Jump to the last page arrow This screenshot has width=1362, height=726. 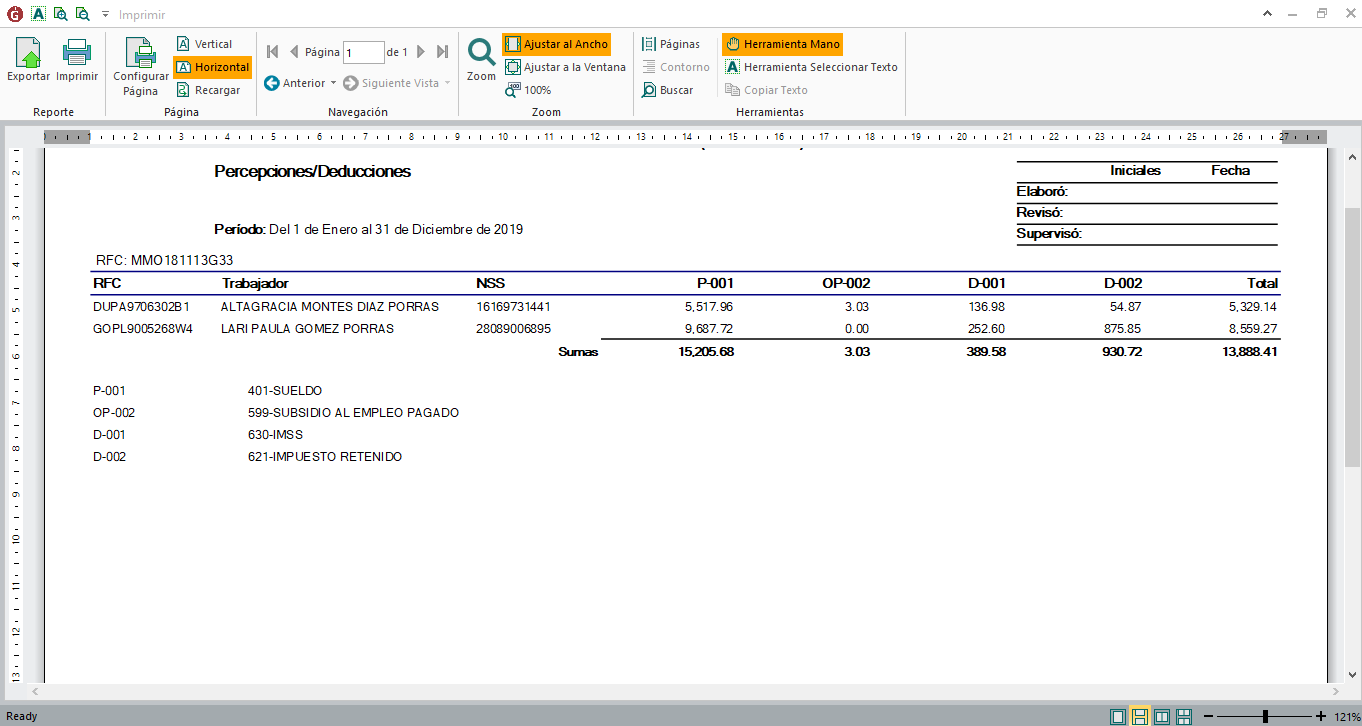(x=442, y=52)
